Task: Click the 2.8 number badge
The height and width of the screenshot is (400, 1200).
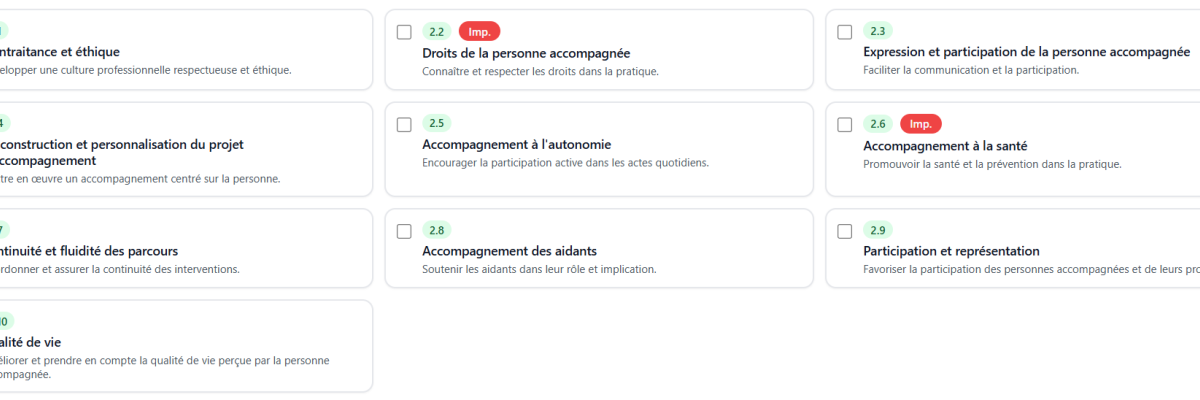Action: [437, 231]
